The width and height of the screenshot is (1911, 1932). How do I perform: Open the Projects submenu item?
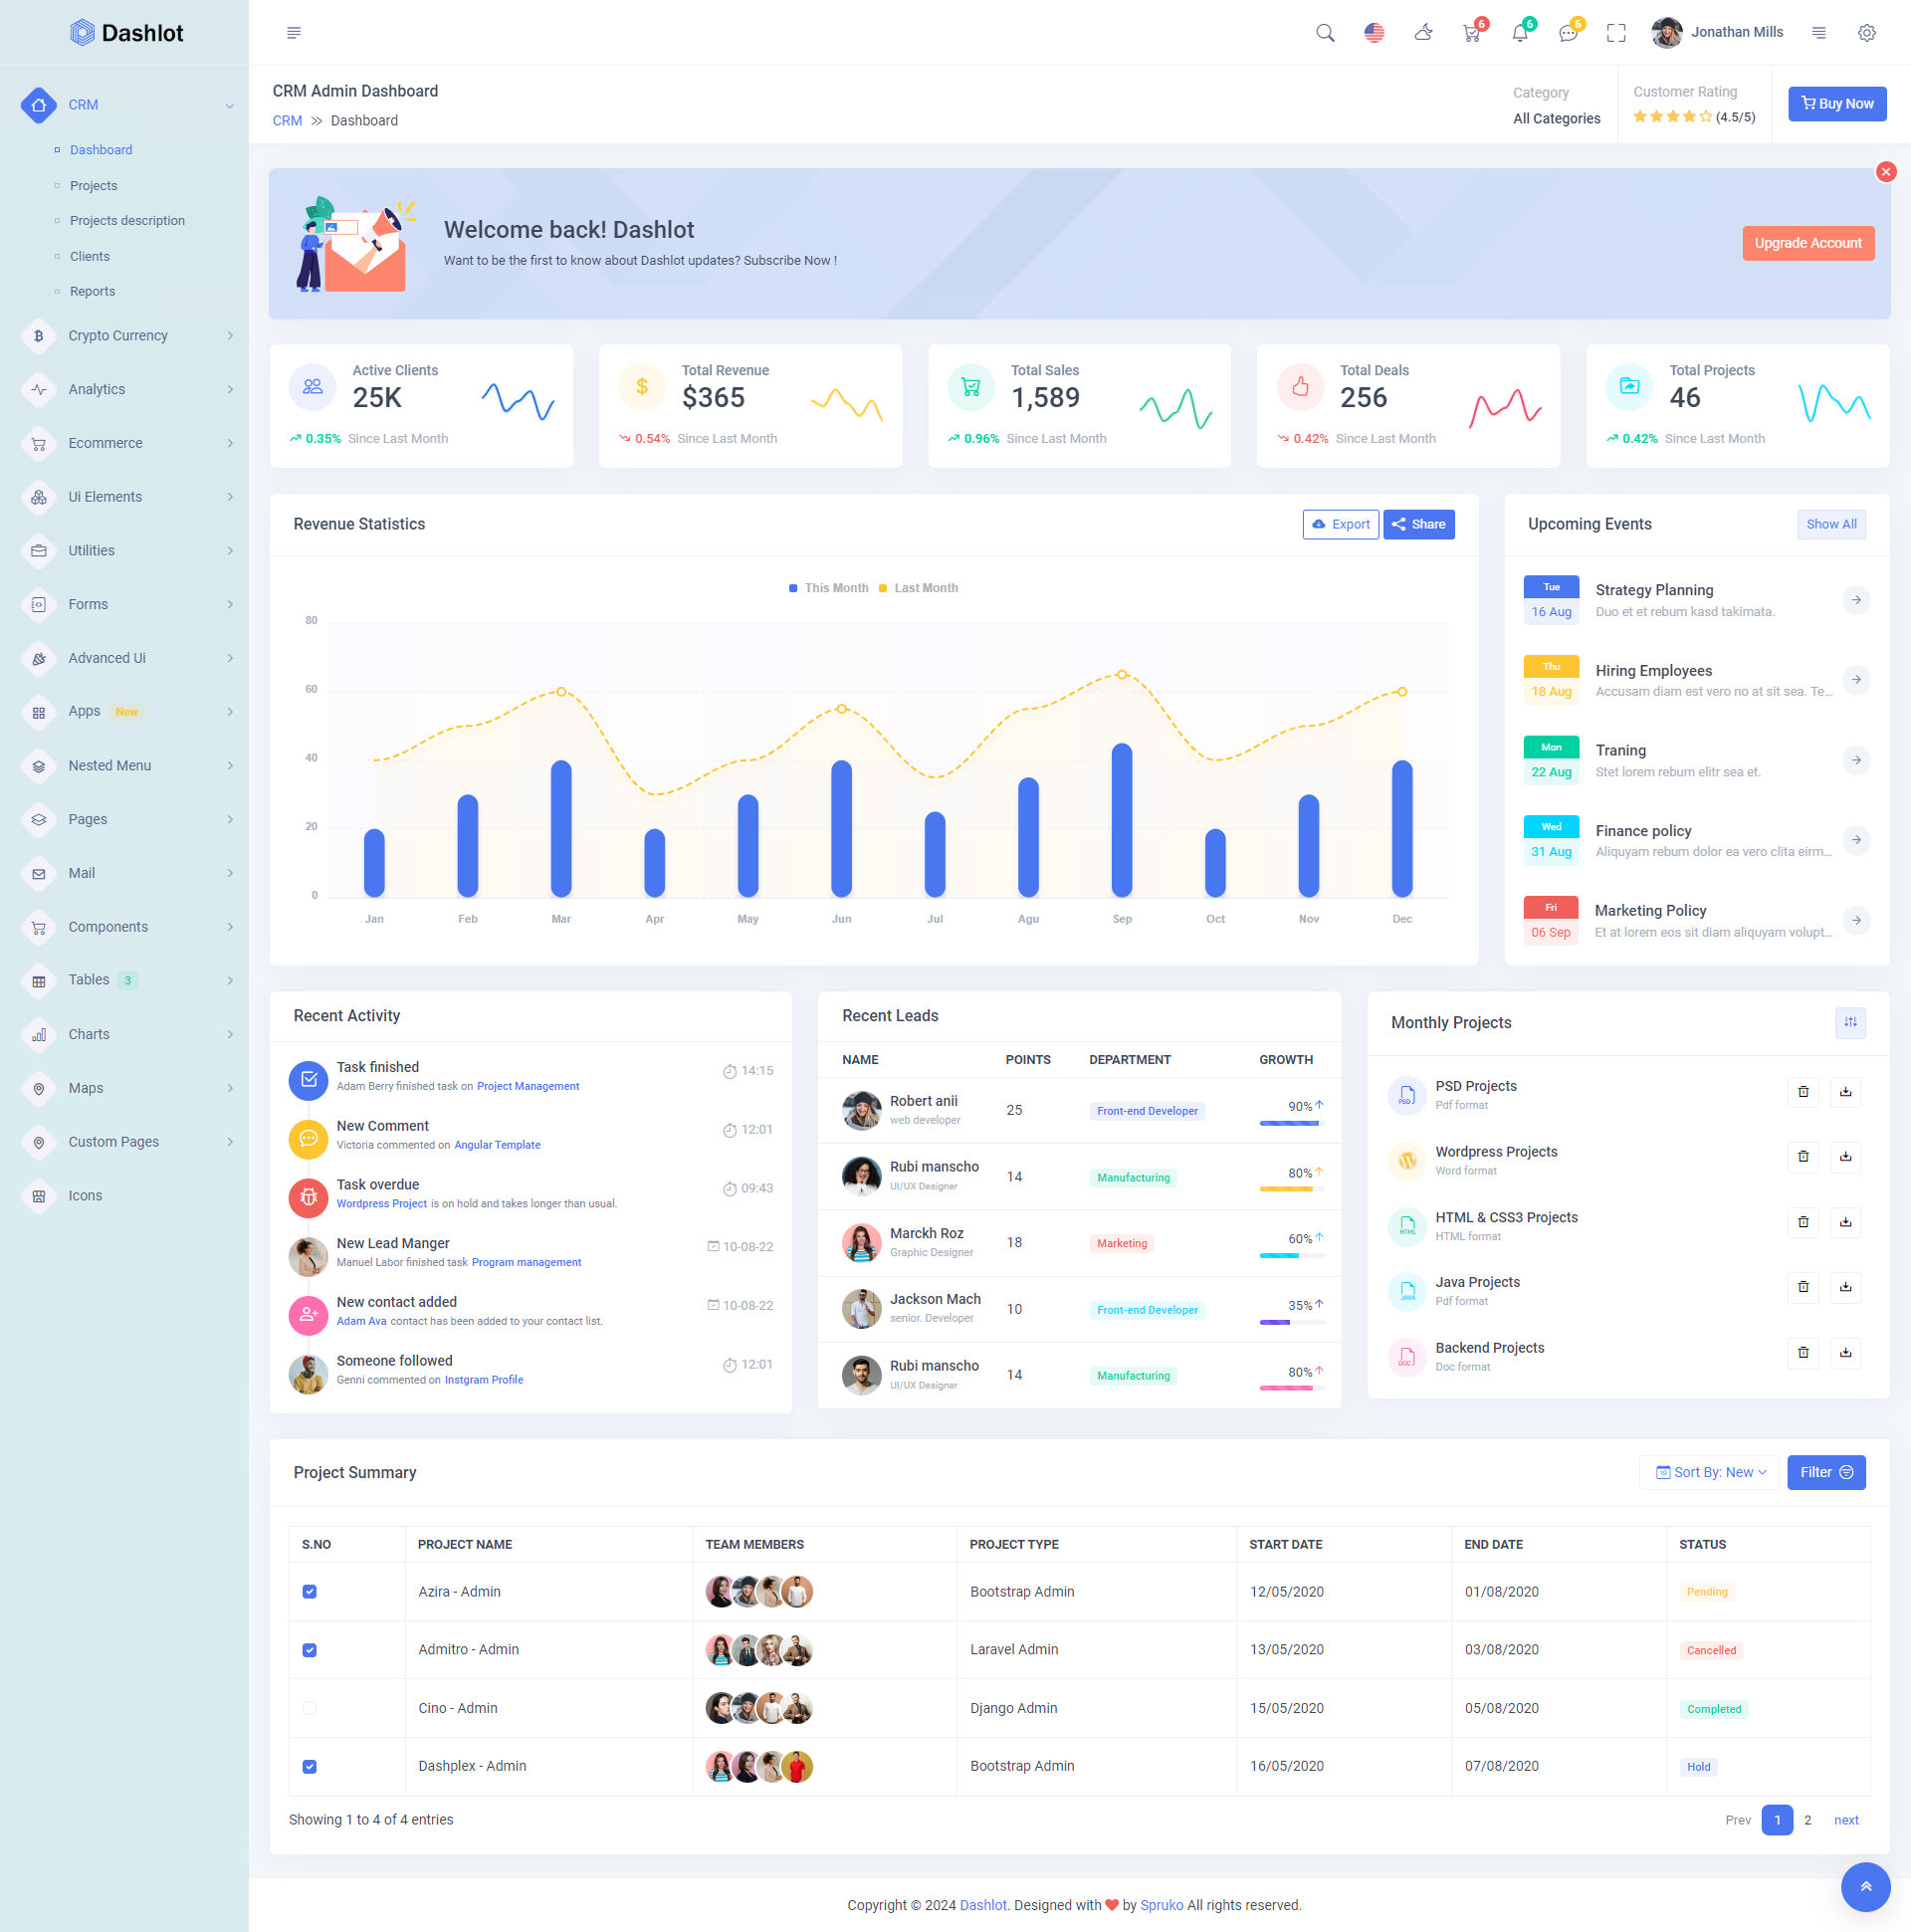pos(94,186)
